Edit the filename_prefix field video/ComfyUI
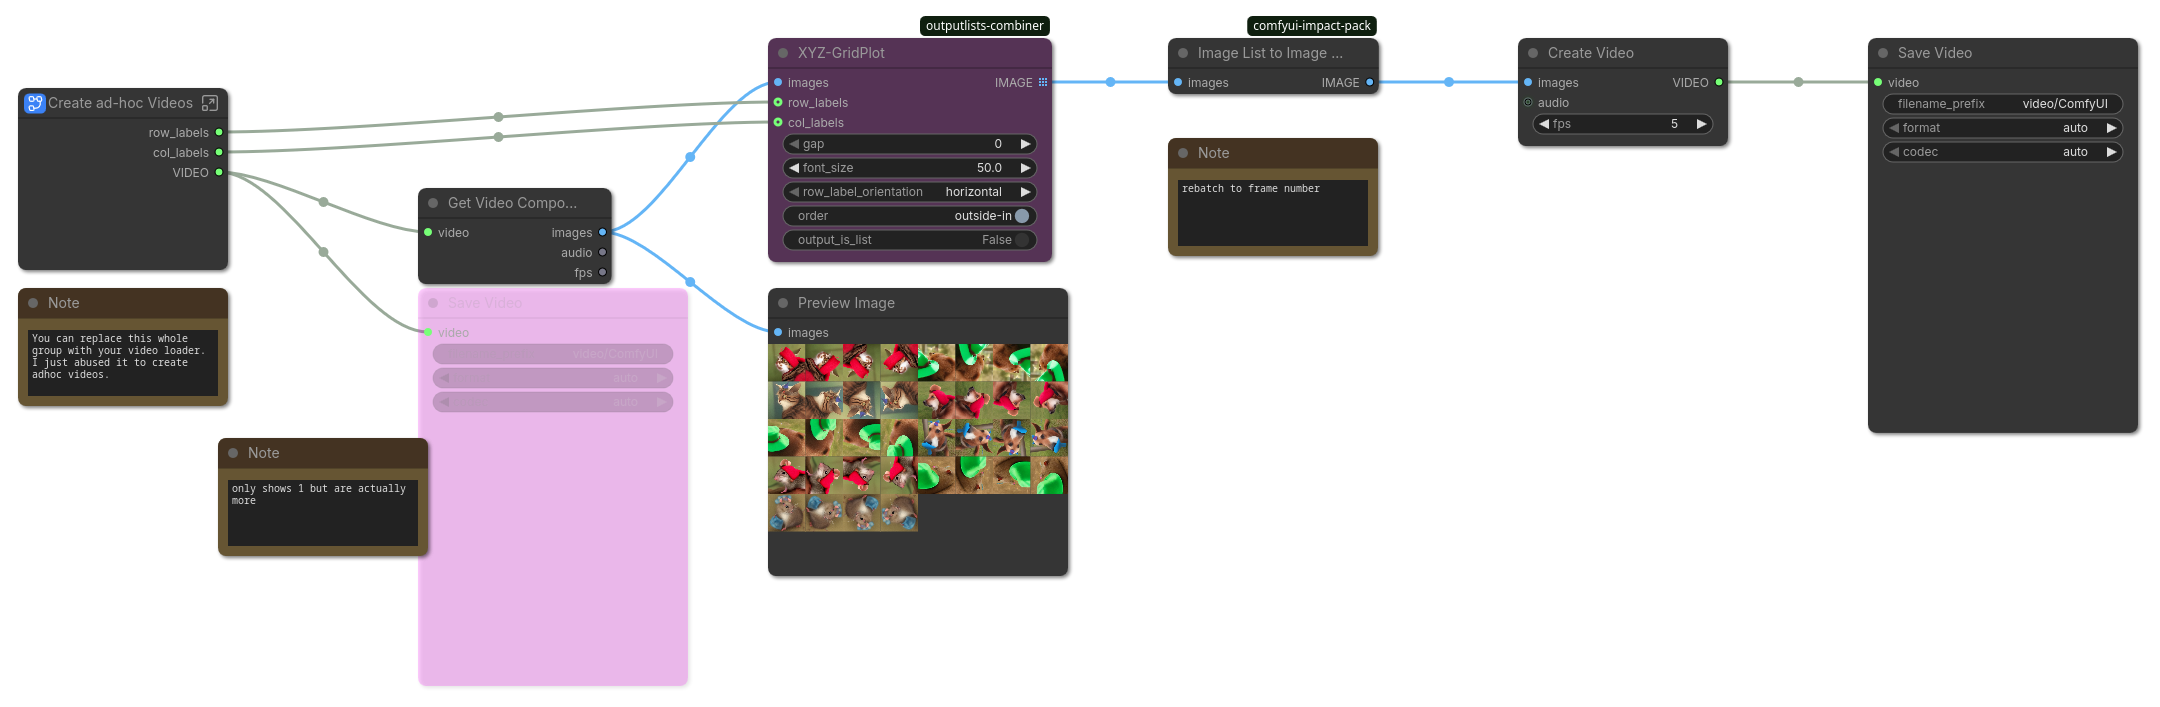The height and width of the screenshot is (707, 2160). coord(2003,104)
